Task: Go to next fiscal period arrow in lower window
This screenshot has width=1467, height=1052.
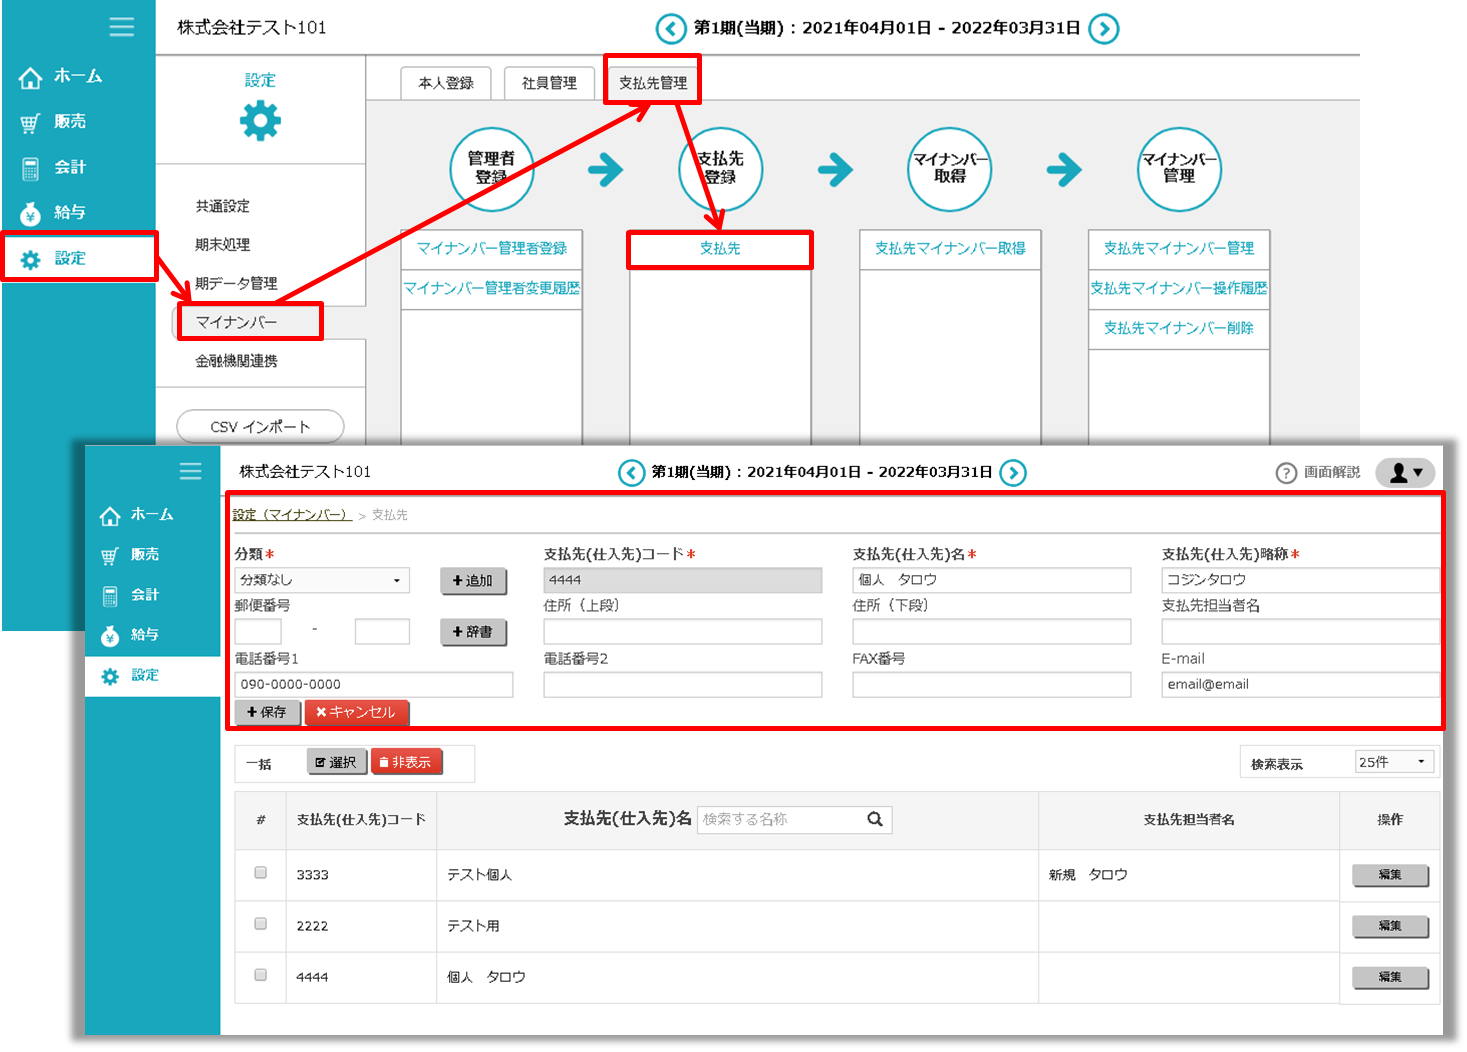Action: [1013, 472]
